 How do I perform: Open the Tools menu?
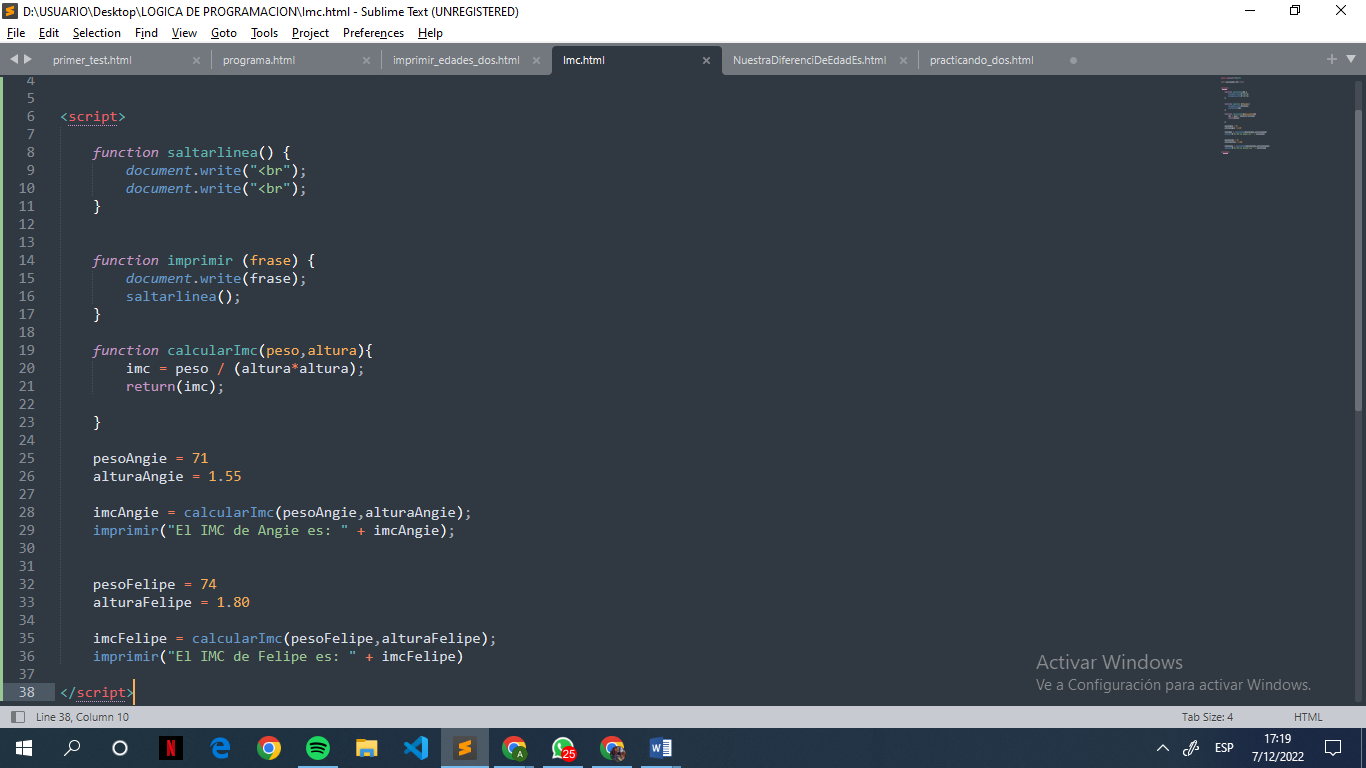[x=264, y=33]
